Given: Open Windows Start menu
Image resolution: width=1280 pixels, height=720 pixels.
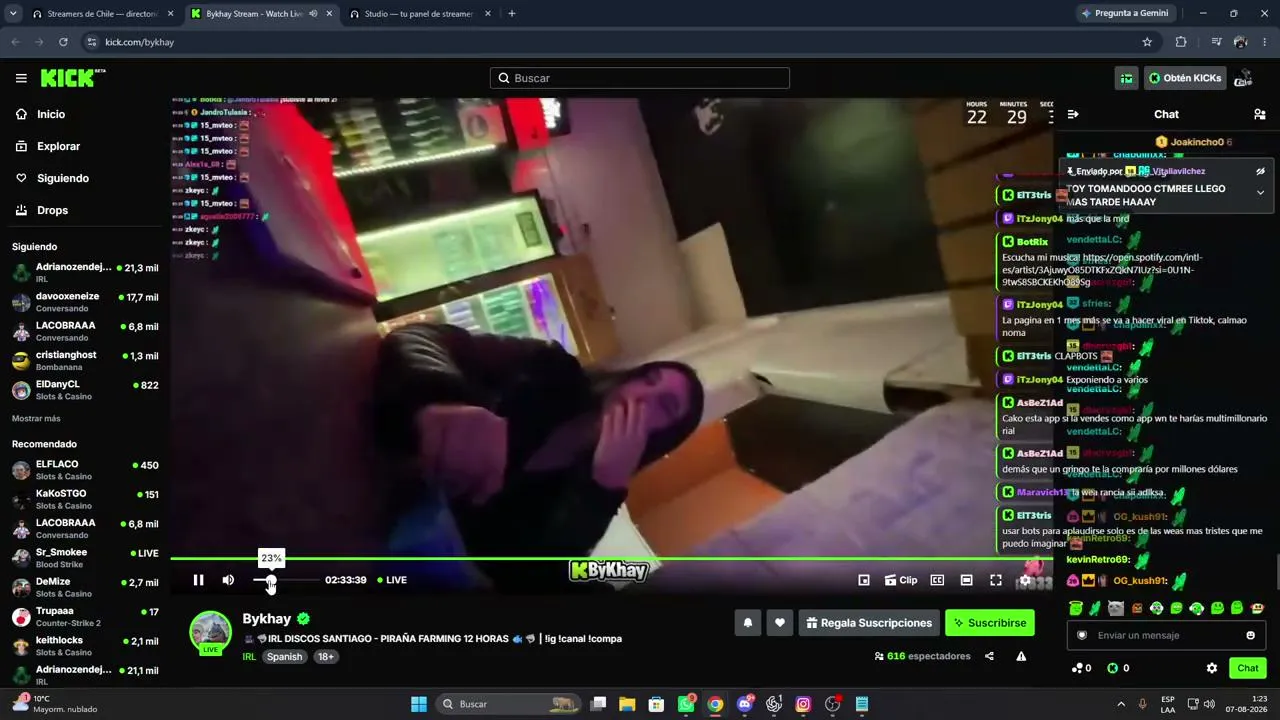Looking at the screenshot, I should pyautogui.click(x=419, y=704).
